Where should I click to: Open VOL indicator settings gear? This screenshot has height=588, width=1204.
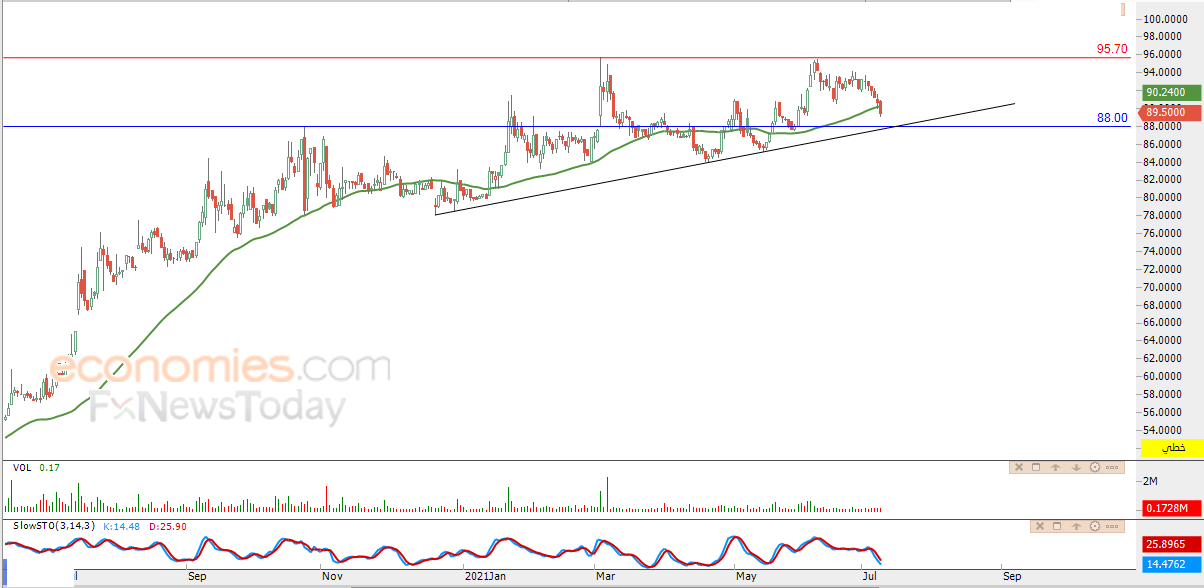click(1095, 467)
